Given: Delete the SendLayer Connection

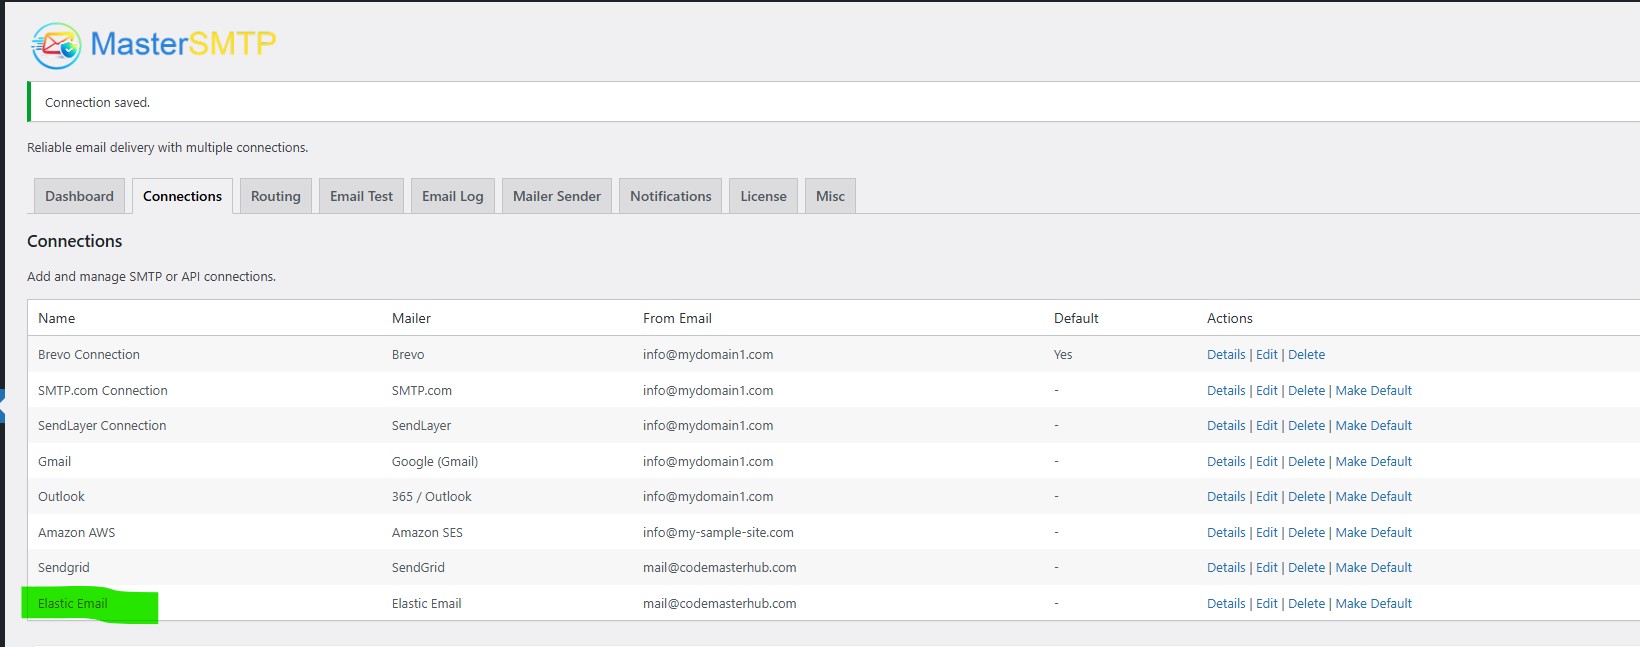Looking at the screenshot, I should pyautogui.click(x=1306, y=426).
